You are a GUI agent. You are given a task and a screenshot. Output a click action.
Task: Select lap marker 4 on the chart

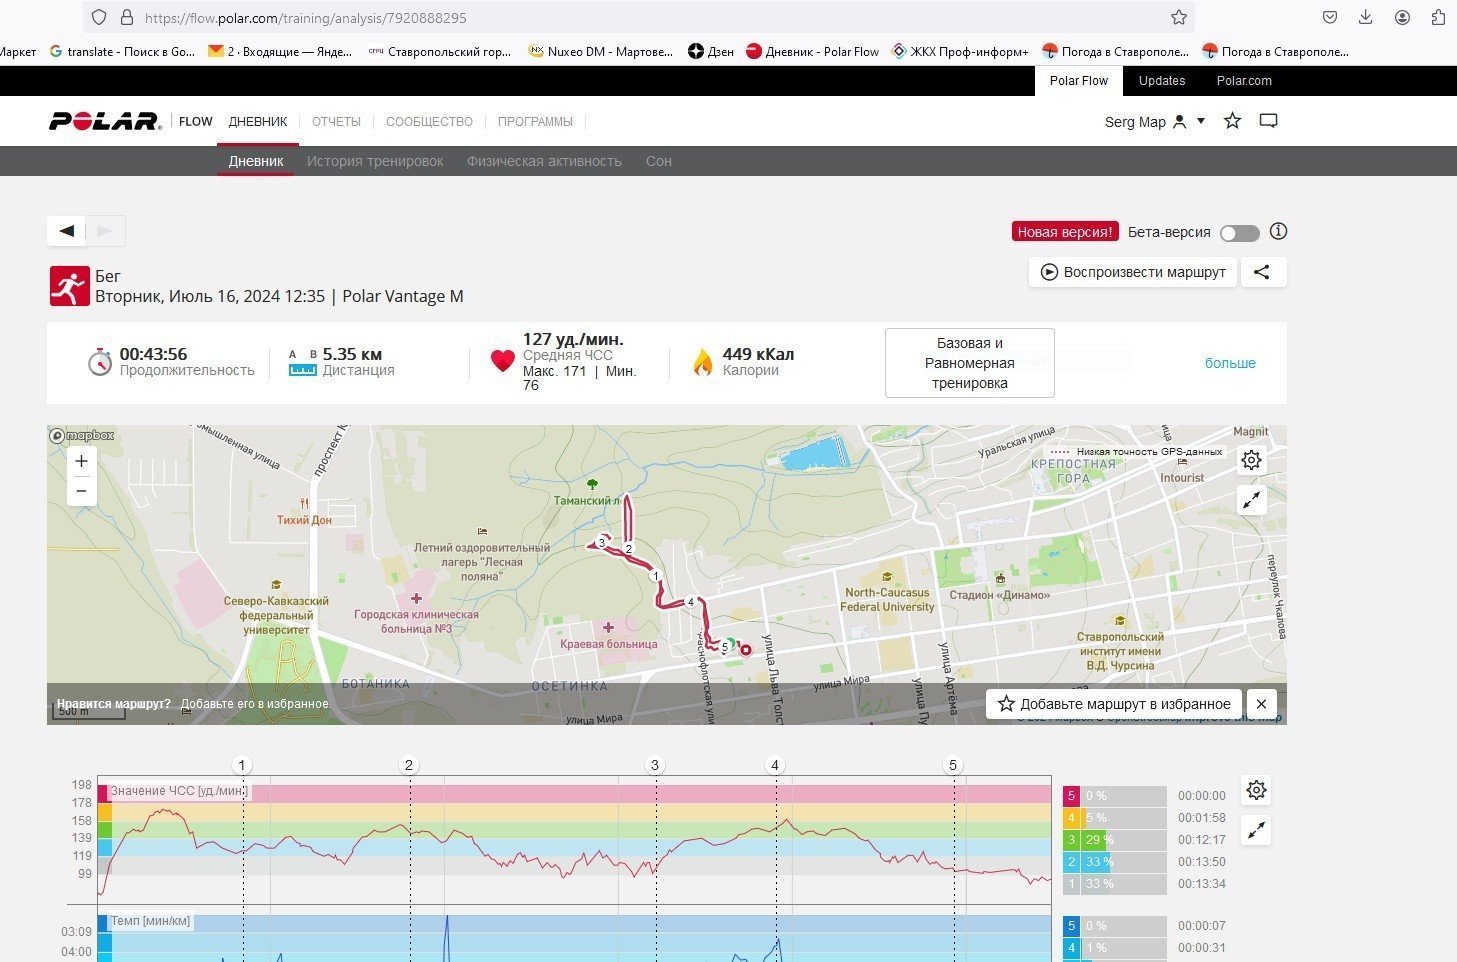coord(775,765)
